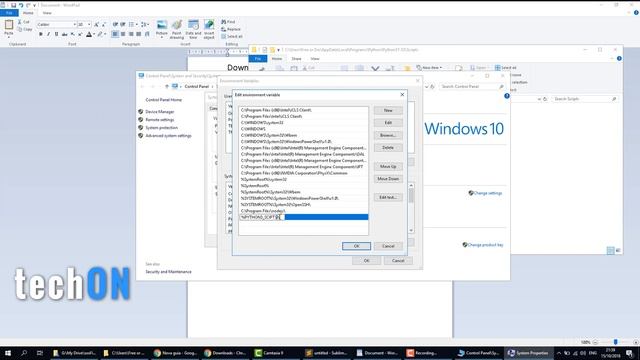Click Replace in WordPad Editing group

tap(231, 29)
